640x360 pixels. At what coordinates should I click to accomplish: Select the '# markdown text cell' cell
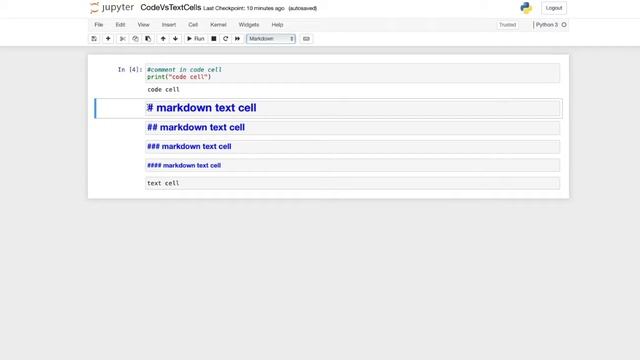[x=353, y=108]
